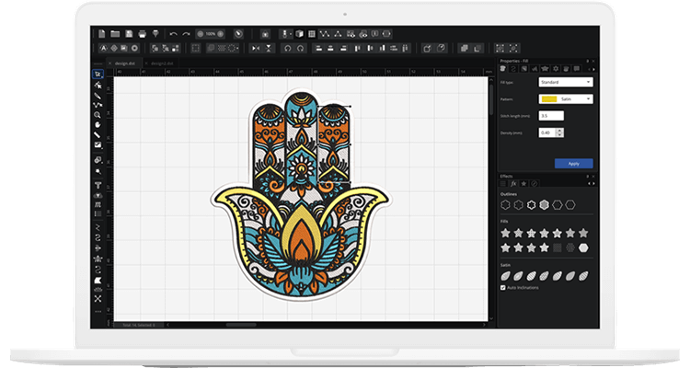
Task: Open a file with the folder icon
Action: click(115, 34)
